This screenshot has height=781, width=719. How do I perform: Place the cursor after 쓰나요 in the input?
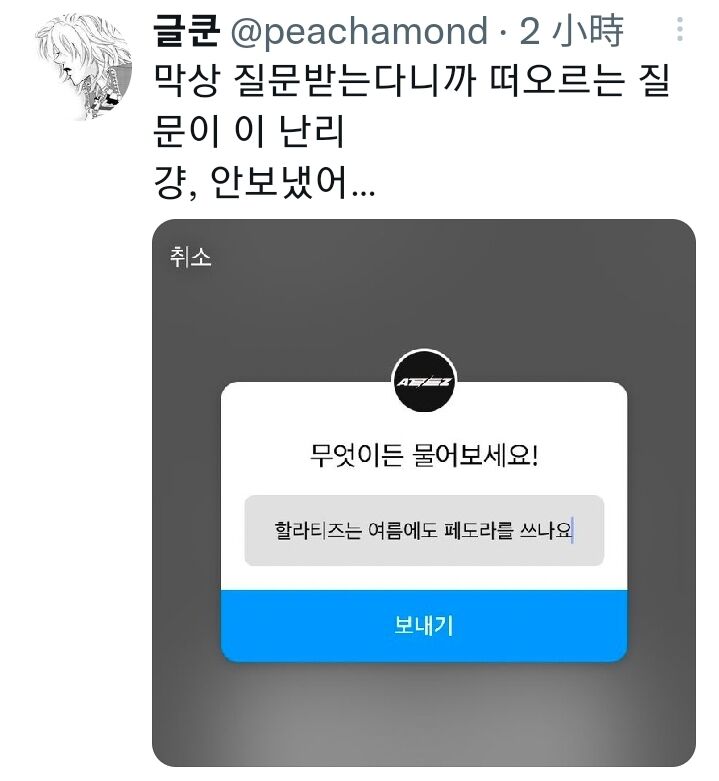(573, 530)
